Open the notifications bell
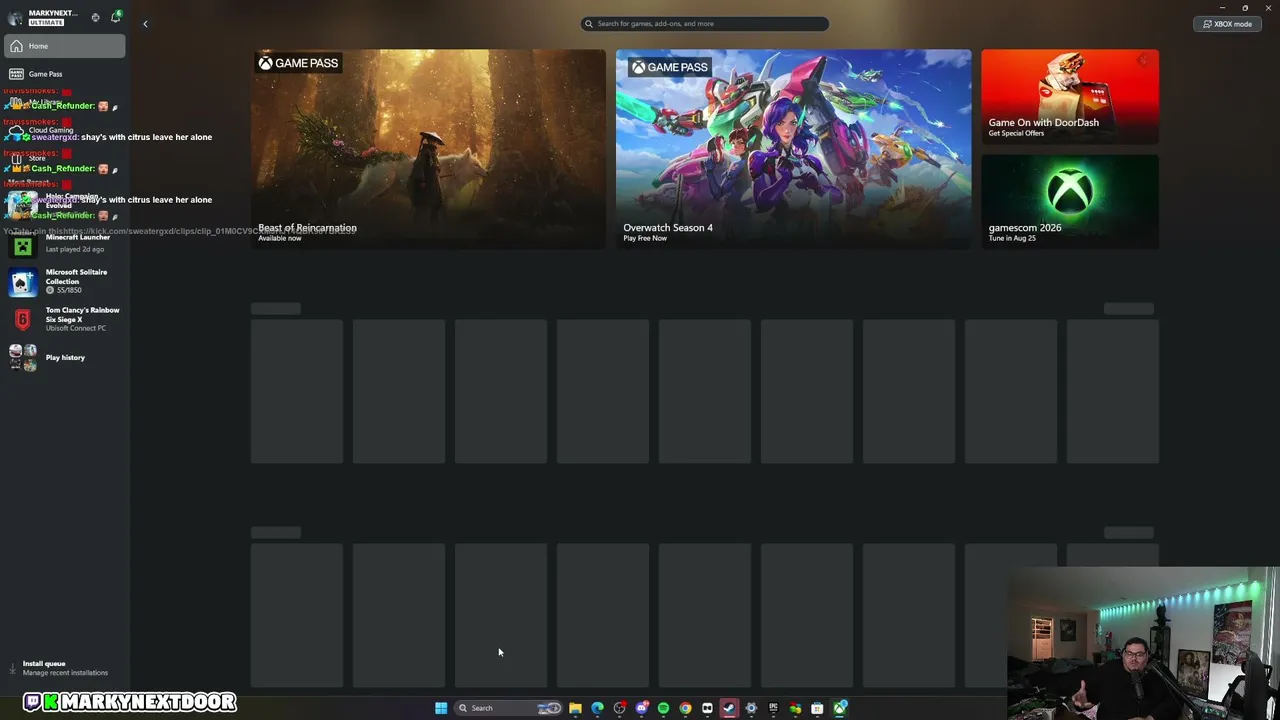This screenshot has width=1280, height=720. coord(115,17)
